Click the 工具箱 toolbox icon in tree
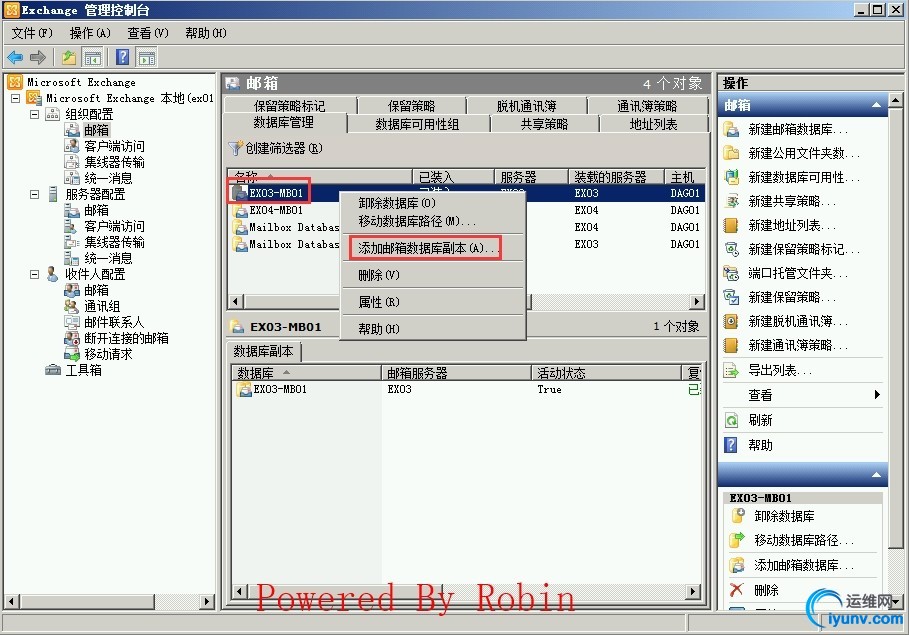Screen dimensions: 909x635 [53, 370]
